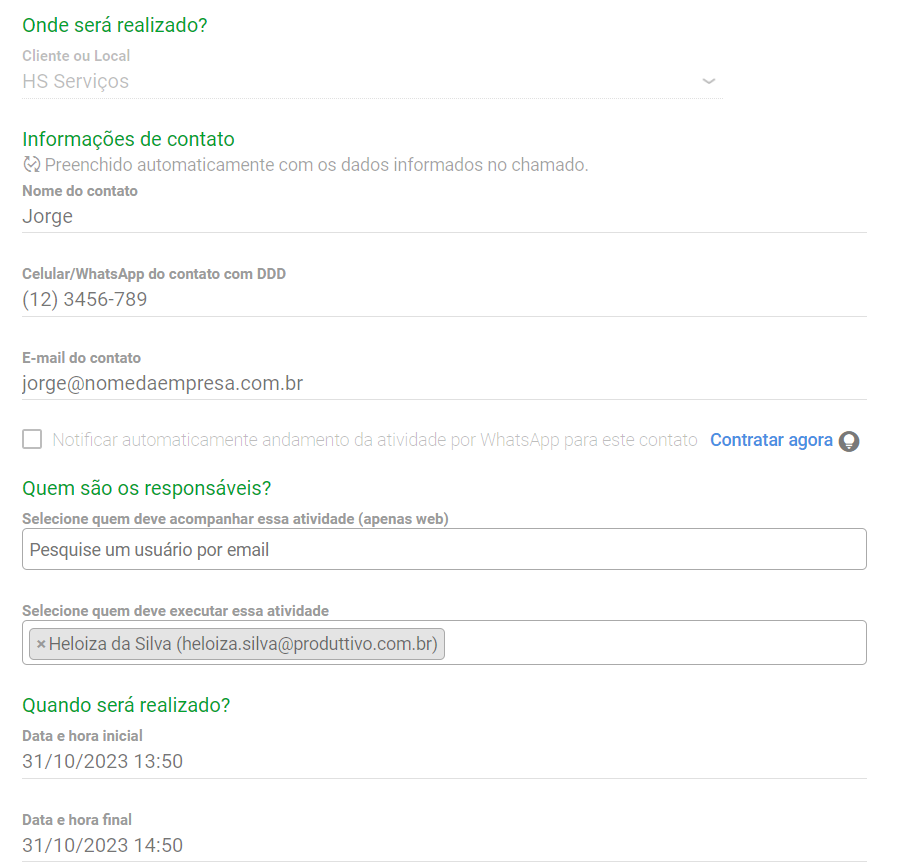Enable WhatsApp activity notifications for this contact
This screenshot has width=924, height=866.
[31, 438]
